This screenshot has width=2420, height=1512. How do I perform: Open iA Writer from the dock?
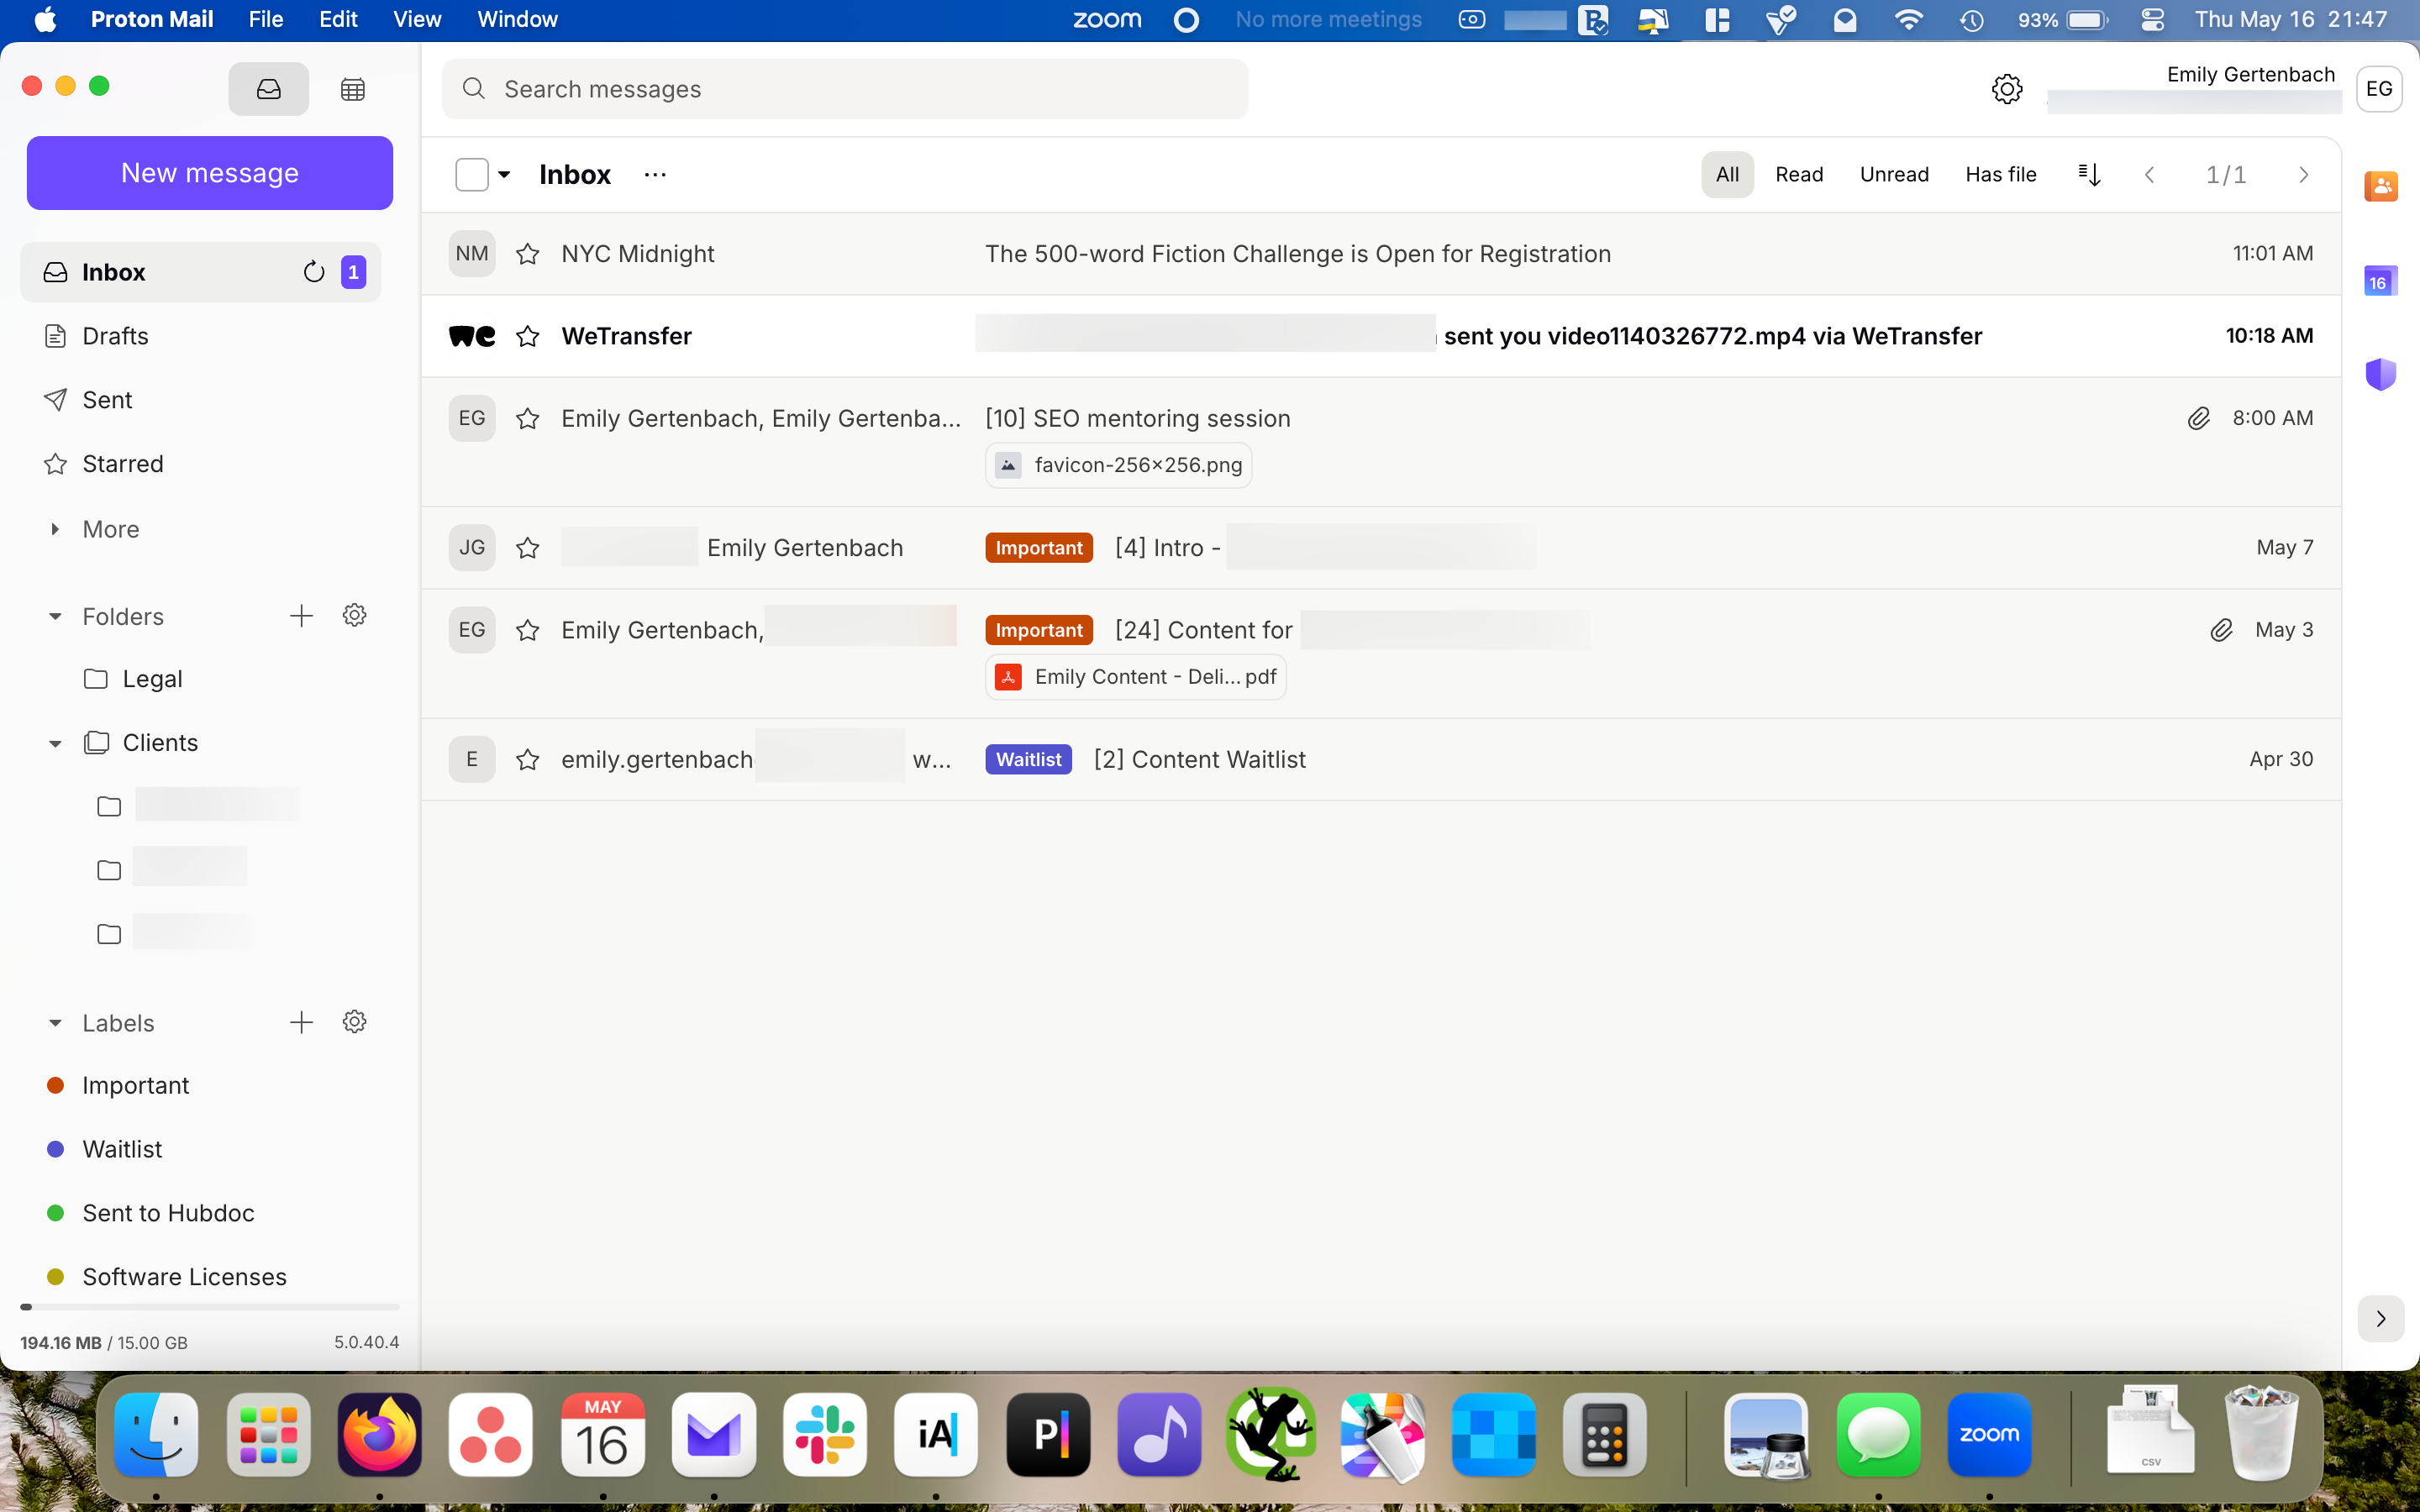pyautogui.click(x=936, y=1435)
